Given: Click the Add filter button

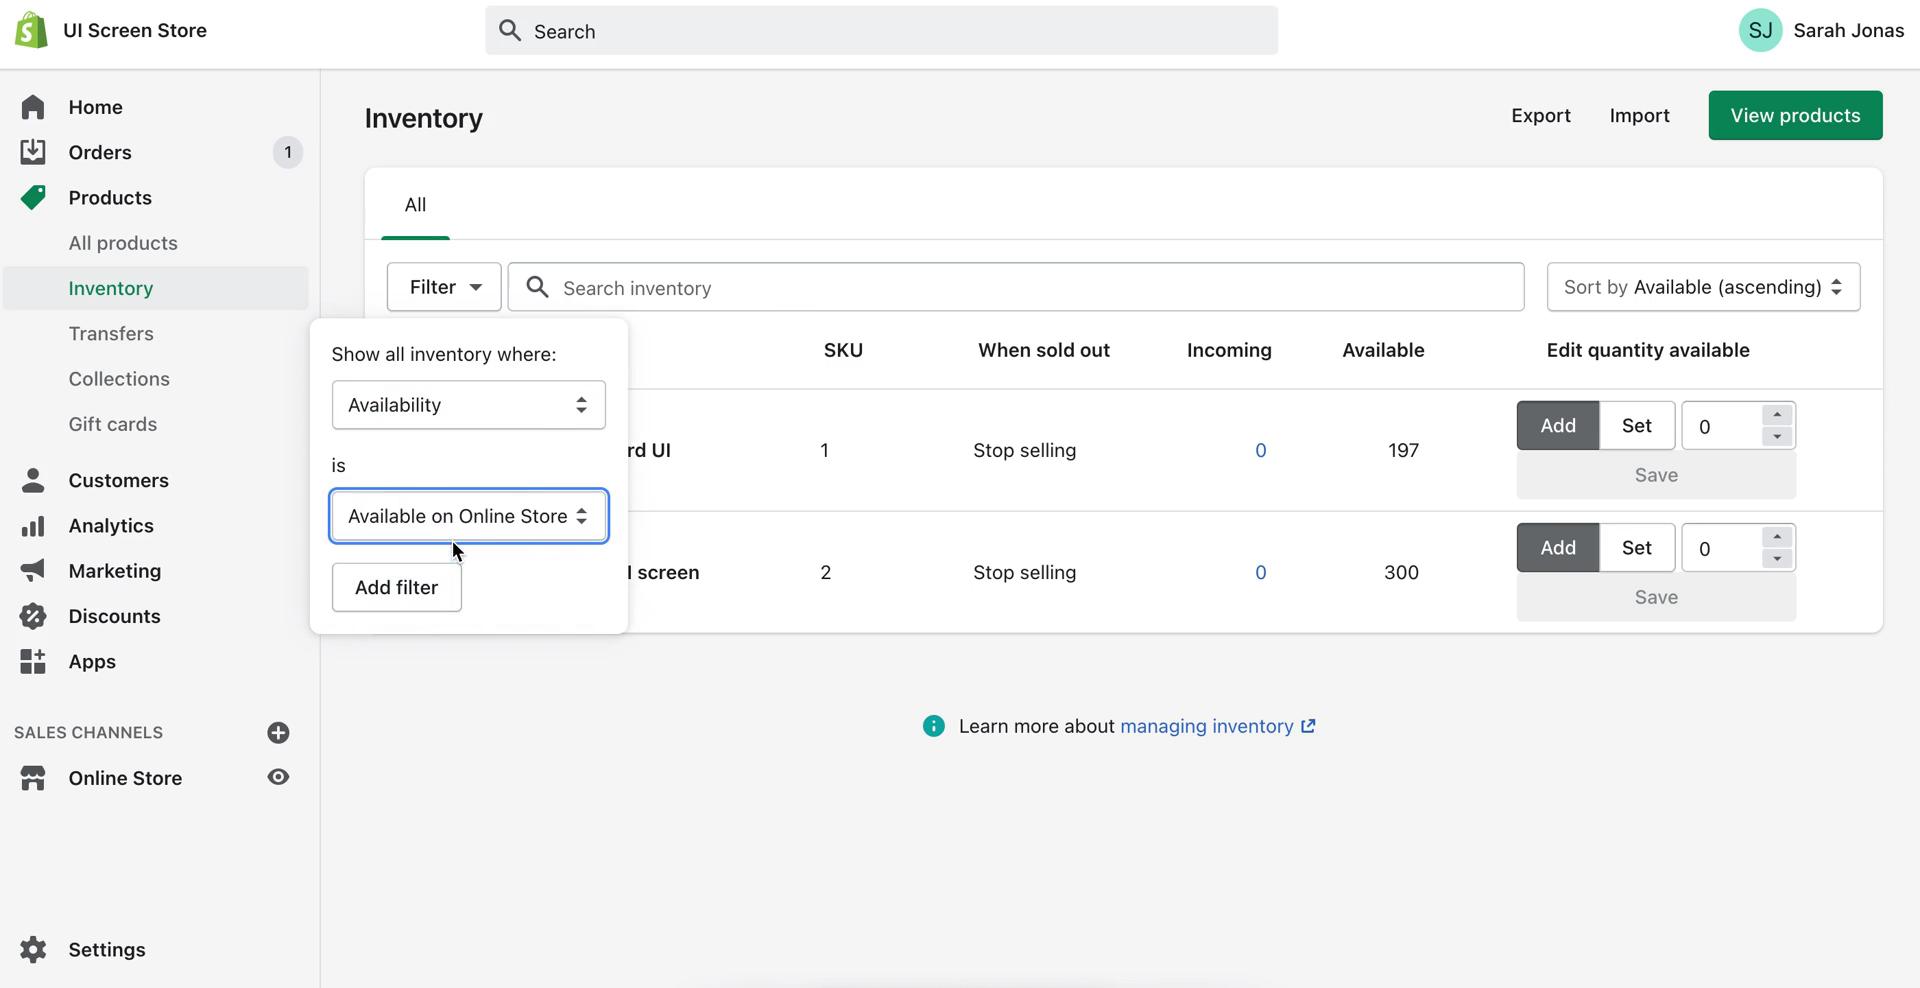Looking at the screenshot, I should click(397, 587).
